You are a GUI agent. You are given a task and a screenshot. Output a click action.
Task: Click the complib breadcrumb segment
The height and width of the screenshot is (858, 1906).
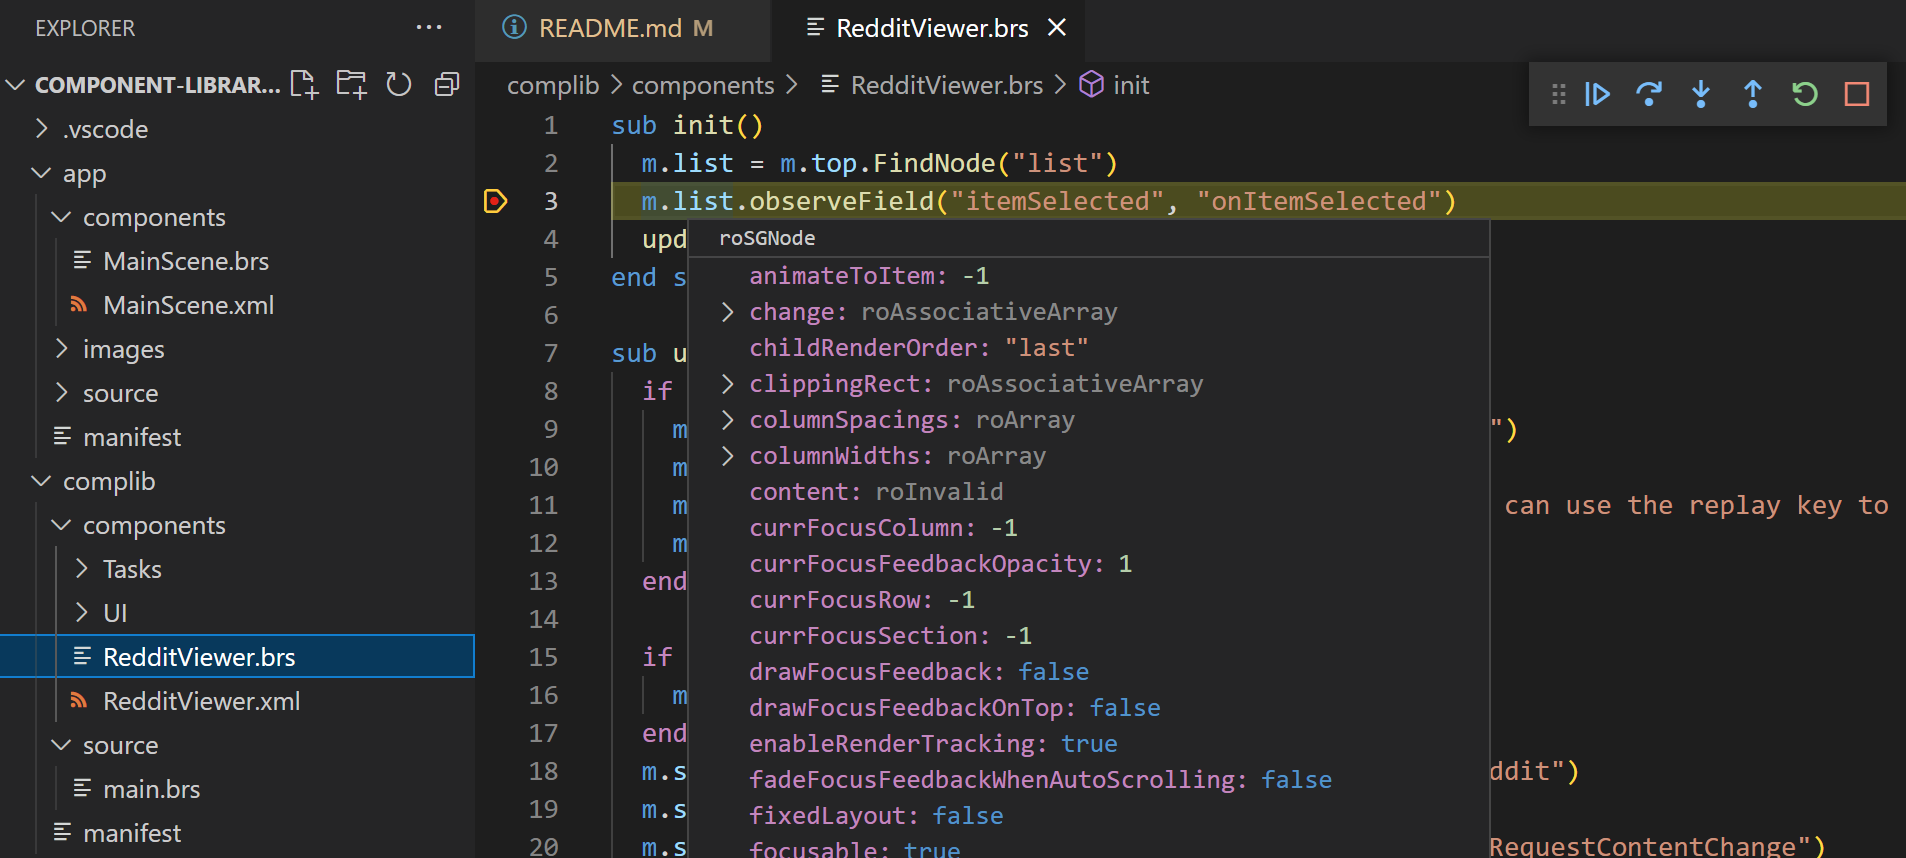tap(553, 85)
